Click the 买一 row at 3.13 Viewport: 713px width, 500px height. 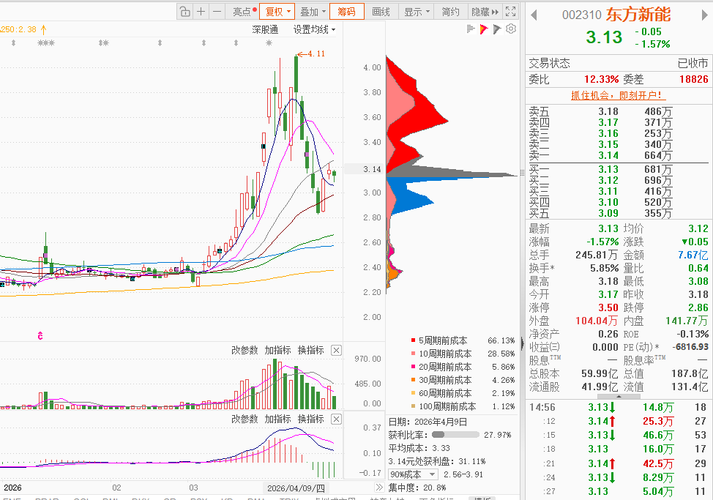(619, 169)
